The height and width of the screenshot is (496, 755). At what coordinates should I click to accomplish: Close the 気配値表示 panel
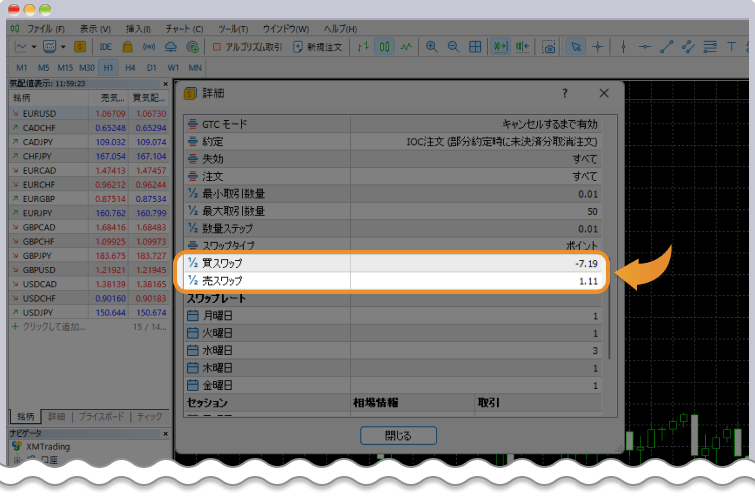point(166,84)
